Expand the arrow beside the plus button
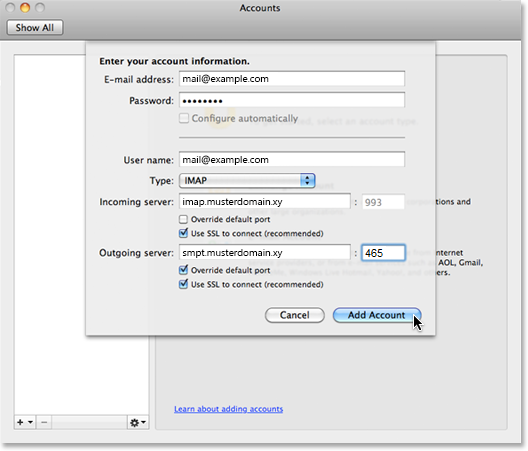This screenshot has width=528, height=451. click(30, 422)
